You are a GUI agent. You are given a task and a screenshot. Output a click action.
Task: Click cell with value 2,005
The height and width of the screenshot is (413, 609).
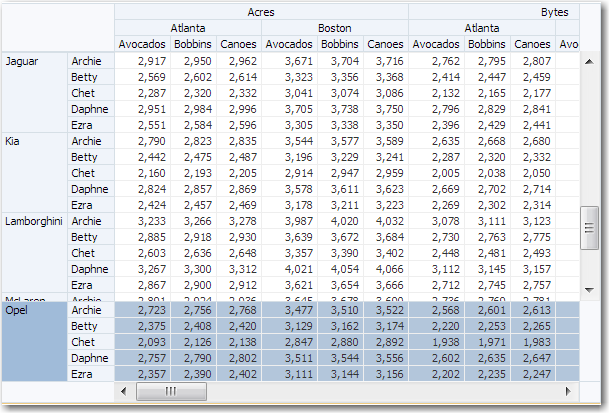[x=437, y=173]
